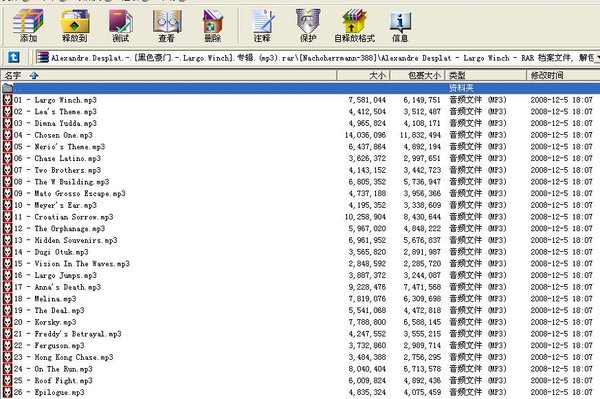Select file 22 - Ferguson.mp3

[x=49, y=345]
